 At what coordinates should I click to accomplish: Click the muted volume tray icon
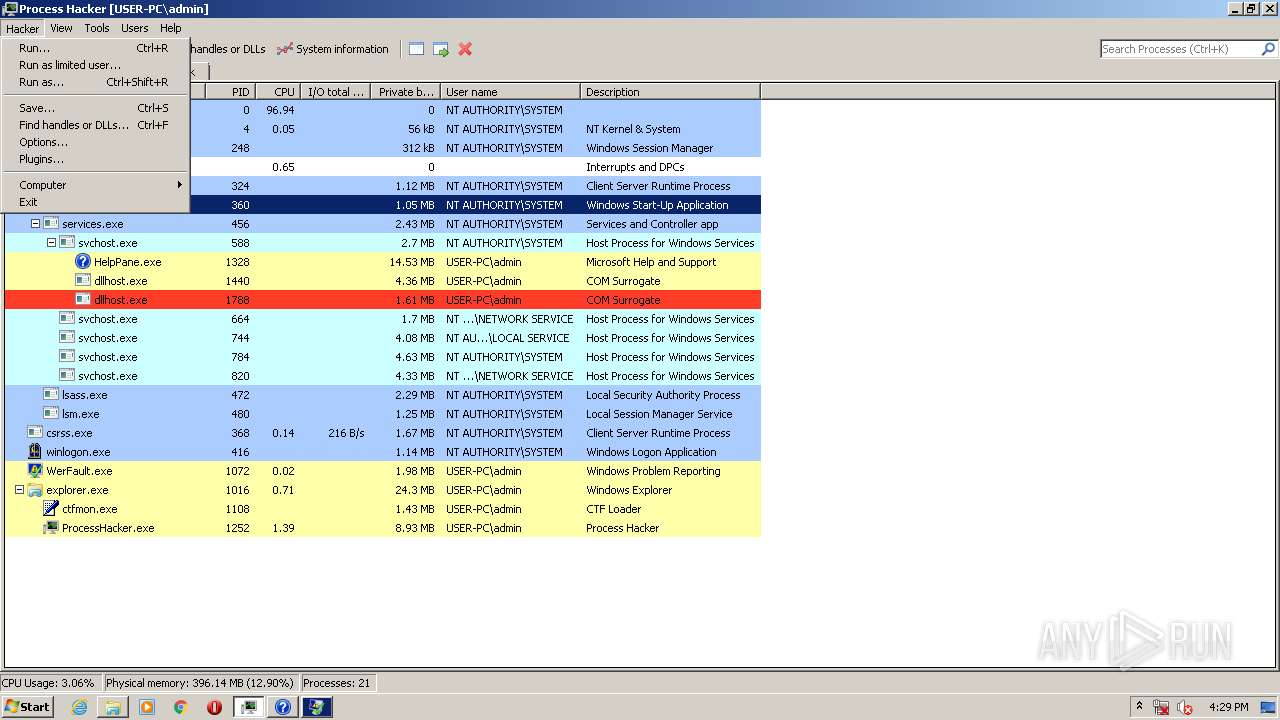1185,707
